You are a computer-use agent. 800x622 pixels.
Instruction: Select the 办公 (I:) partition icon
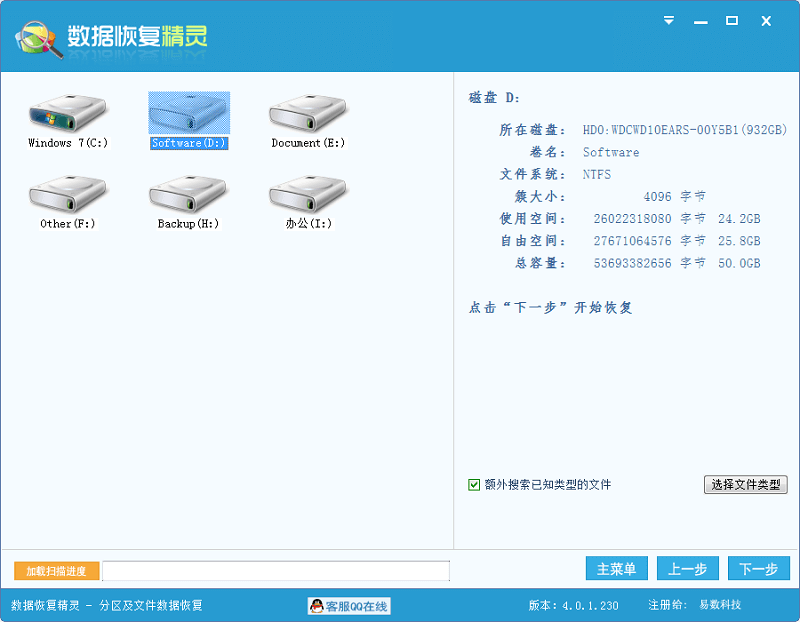[x=307, y=200]
